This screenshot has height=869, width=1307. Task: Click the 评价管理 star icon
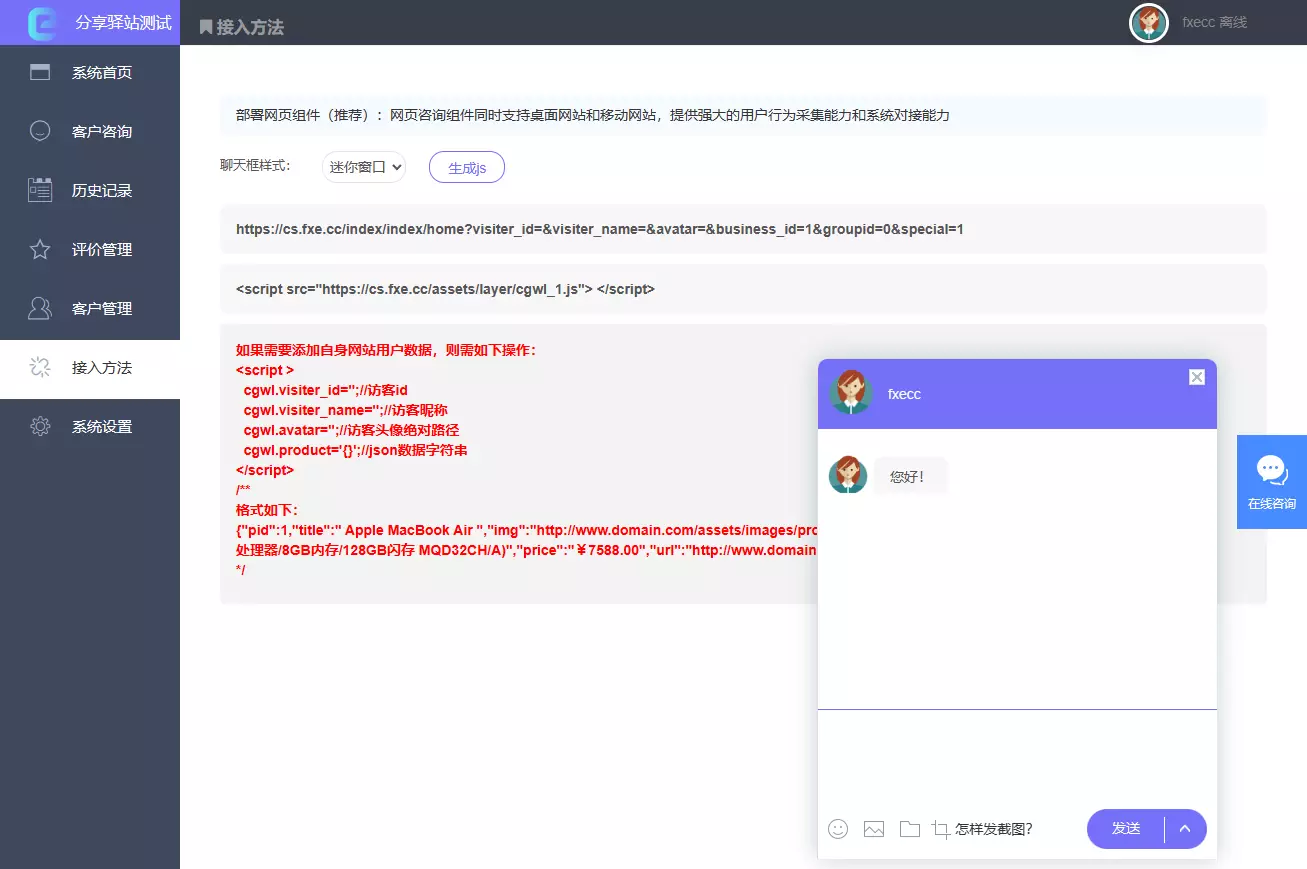(40, 249)
